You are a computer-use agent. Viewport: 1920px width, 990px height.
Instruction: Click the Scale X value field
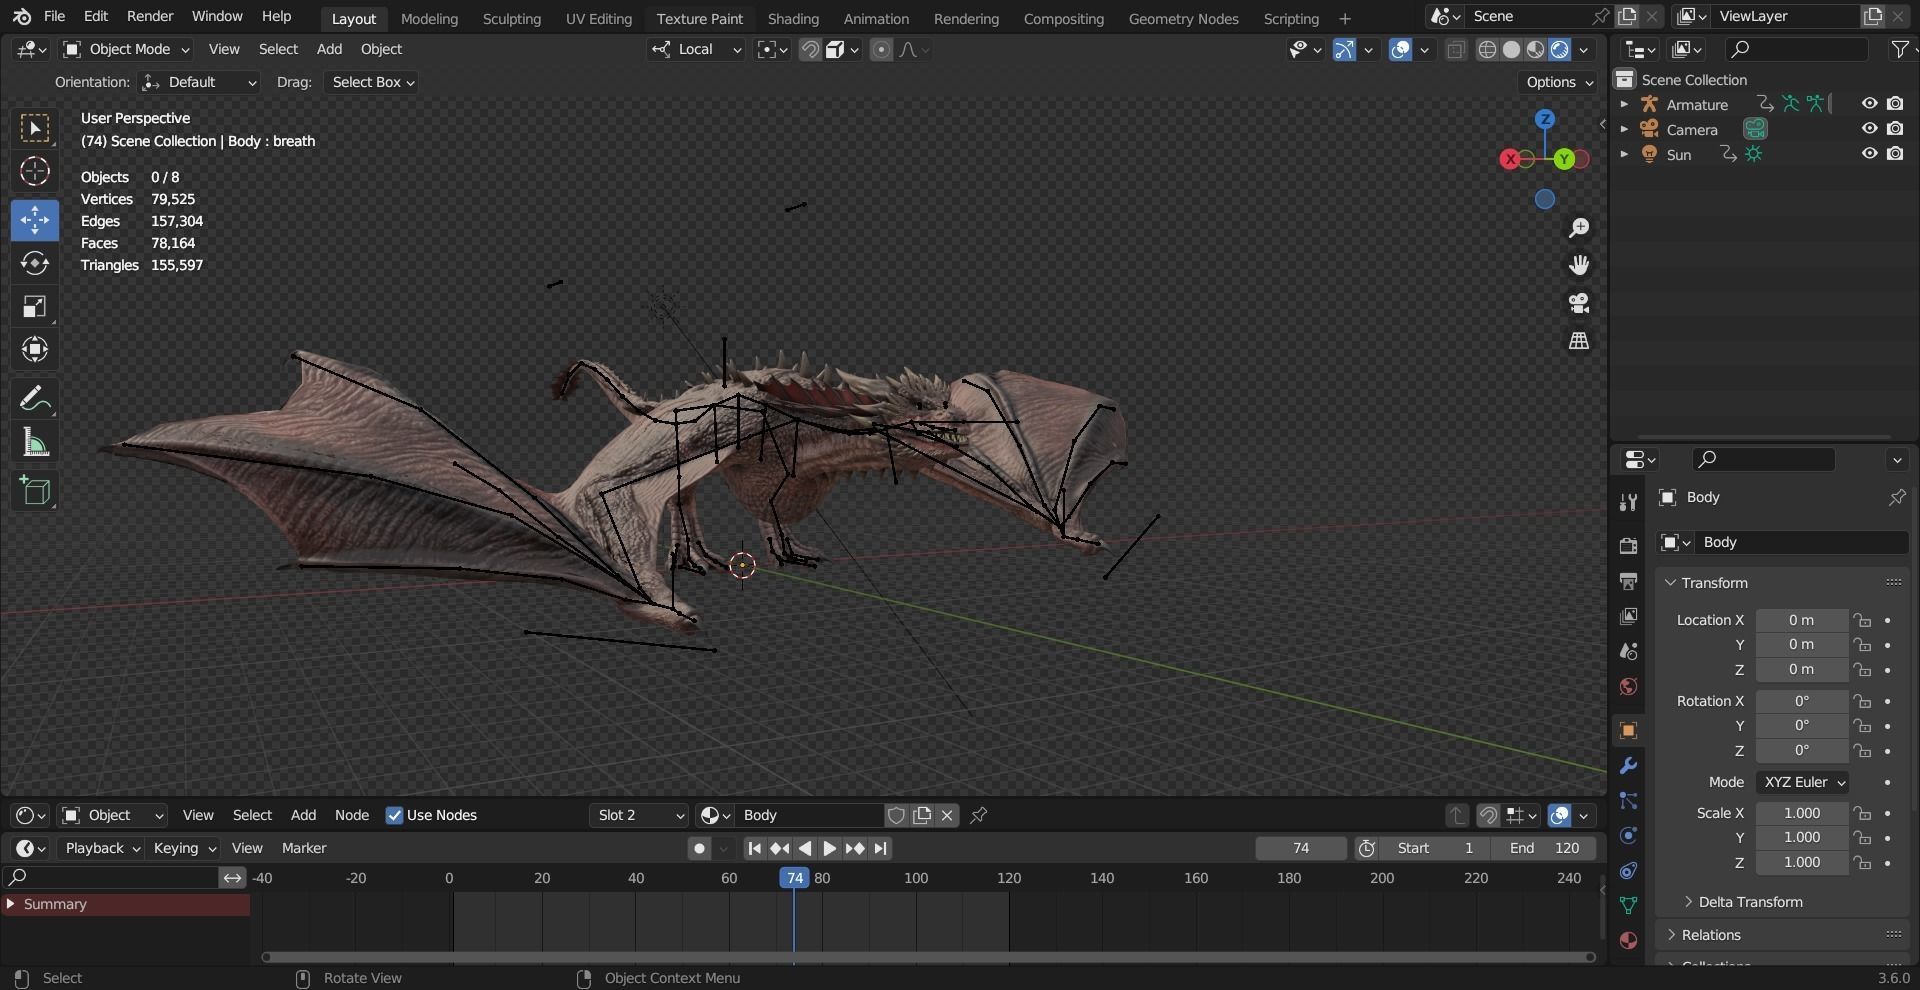click(x=1802, y=813)
